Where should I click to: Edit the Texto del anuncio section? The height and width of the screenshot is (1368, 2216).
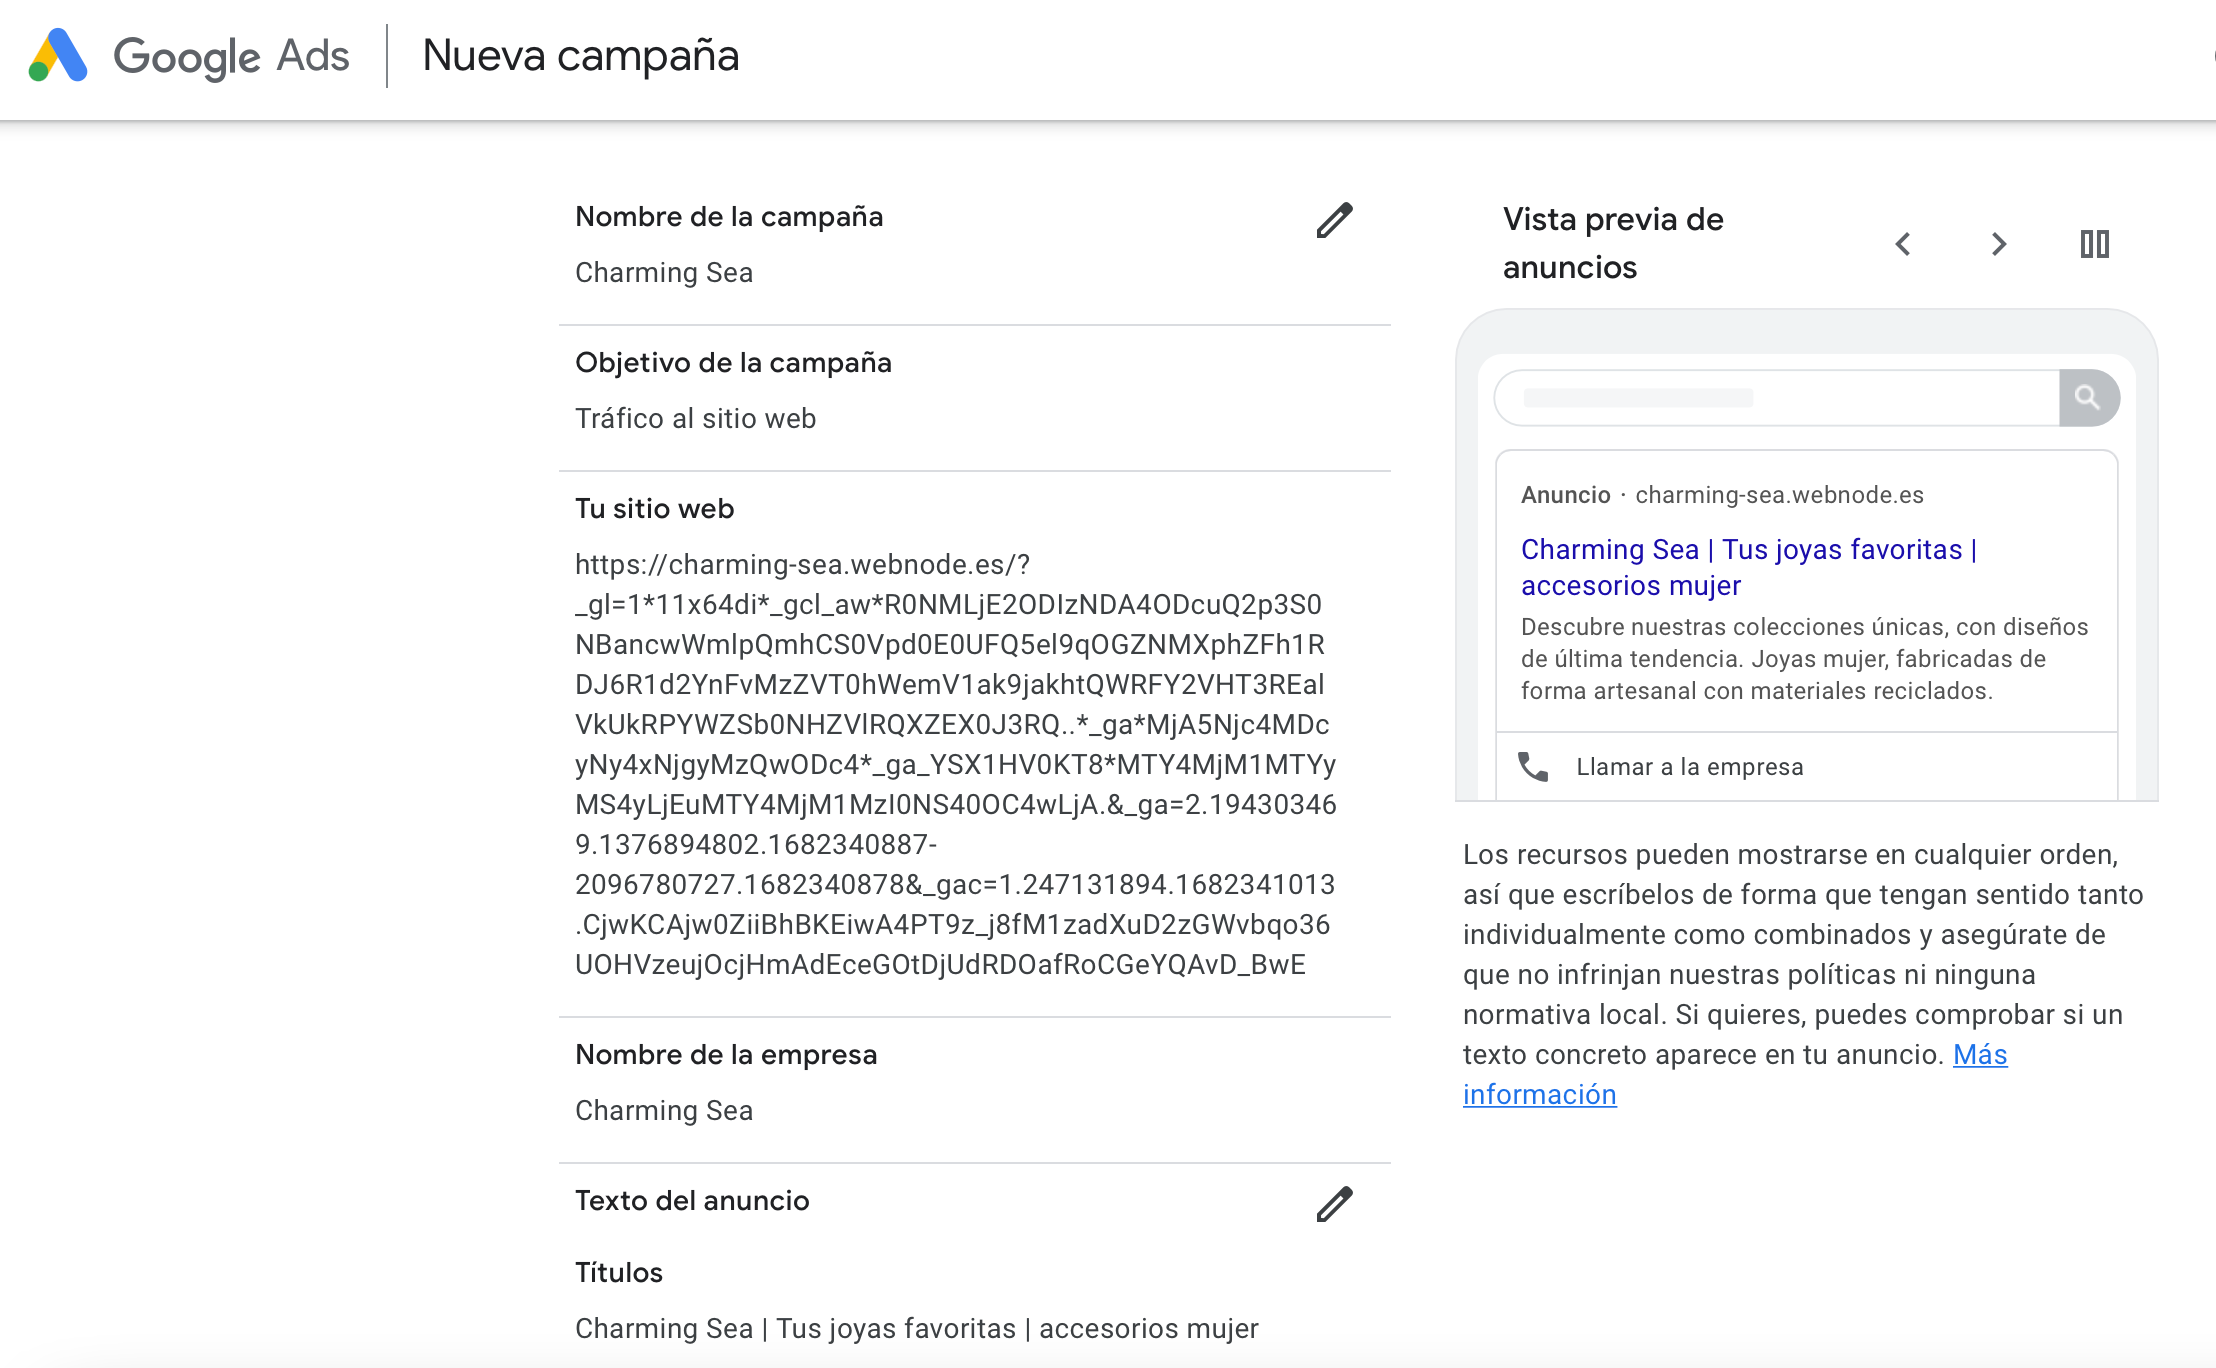click(1334, 1204)
